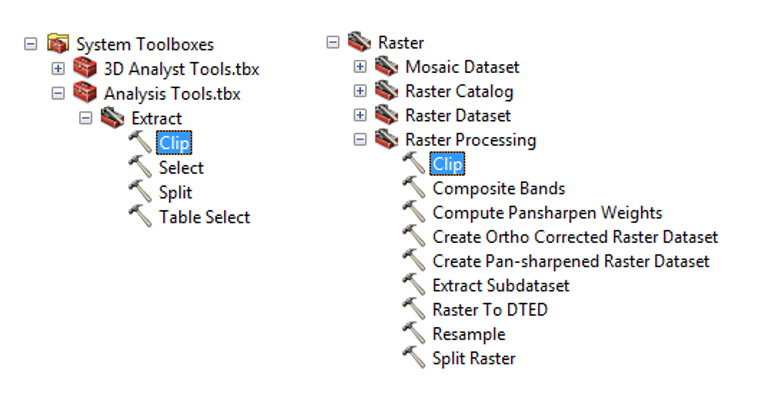Select Compute Pansharpen Weights tool
Screen dimensions: 760x413
click(546, 213)
